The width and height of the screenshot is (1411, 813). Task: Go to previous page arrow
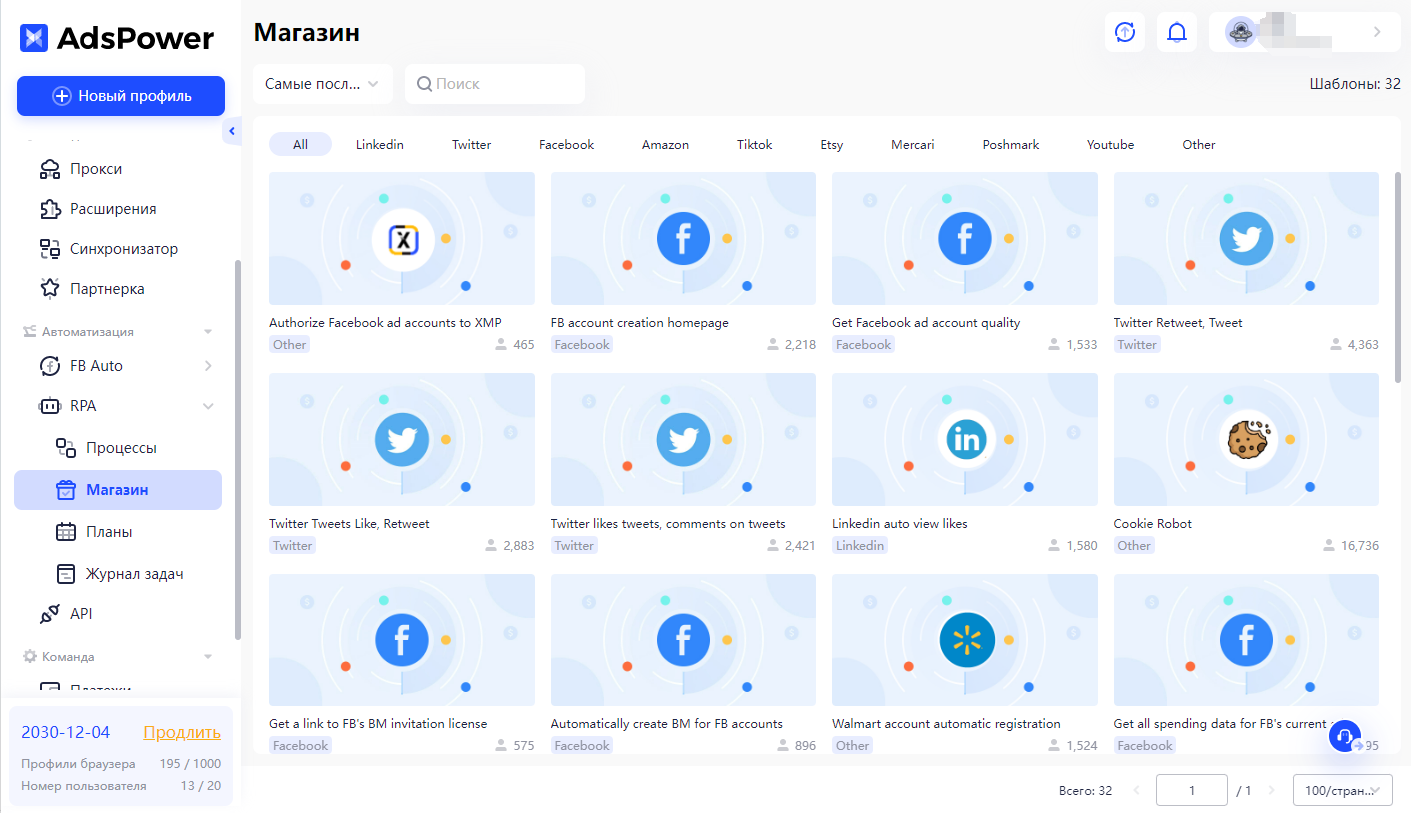[x=1136, y=790]
